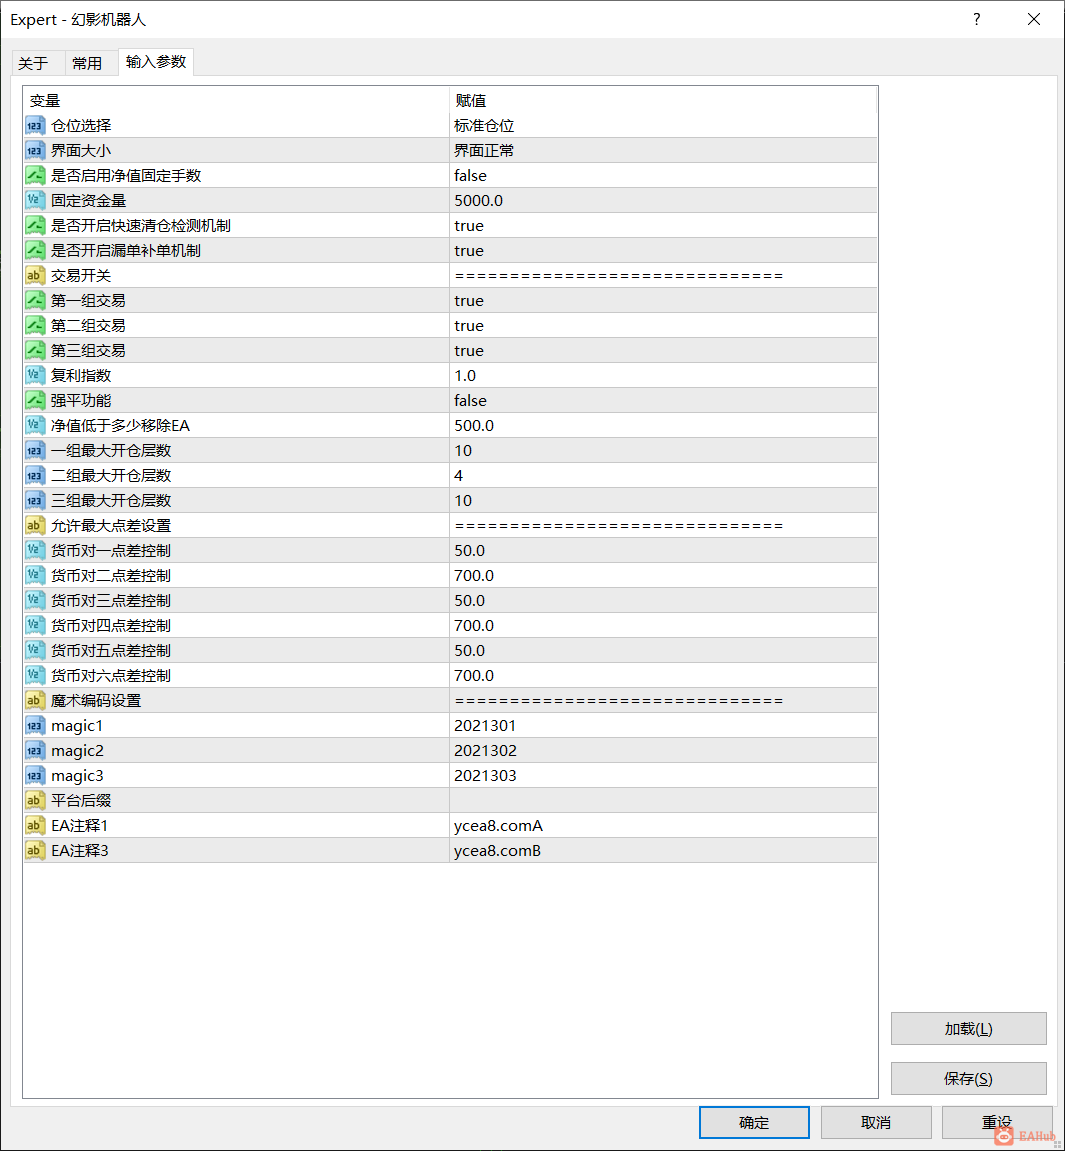Click the 固定资金量 value 5000.0

[x=479, y=200]
